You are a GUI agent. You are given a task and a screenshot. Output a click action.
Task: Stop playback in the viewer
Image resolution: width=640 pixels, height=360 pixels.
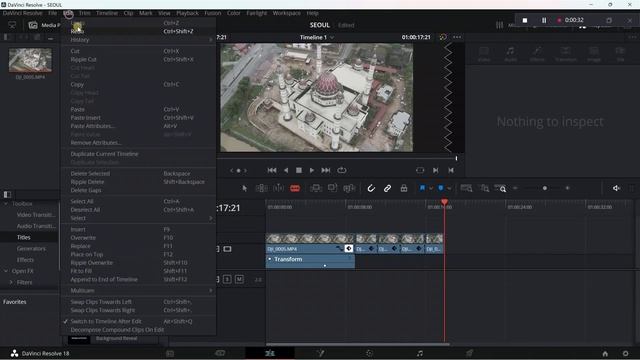pos(299,170)
